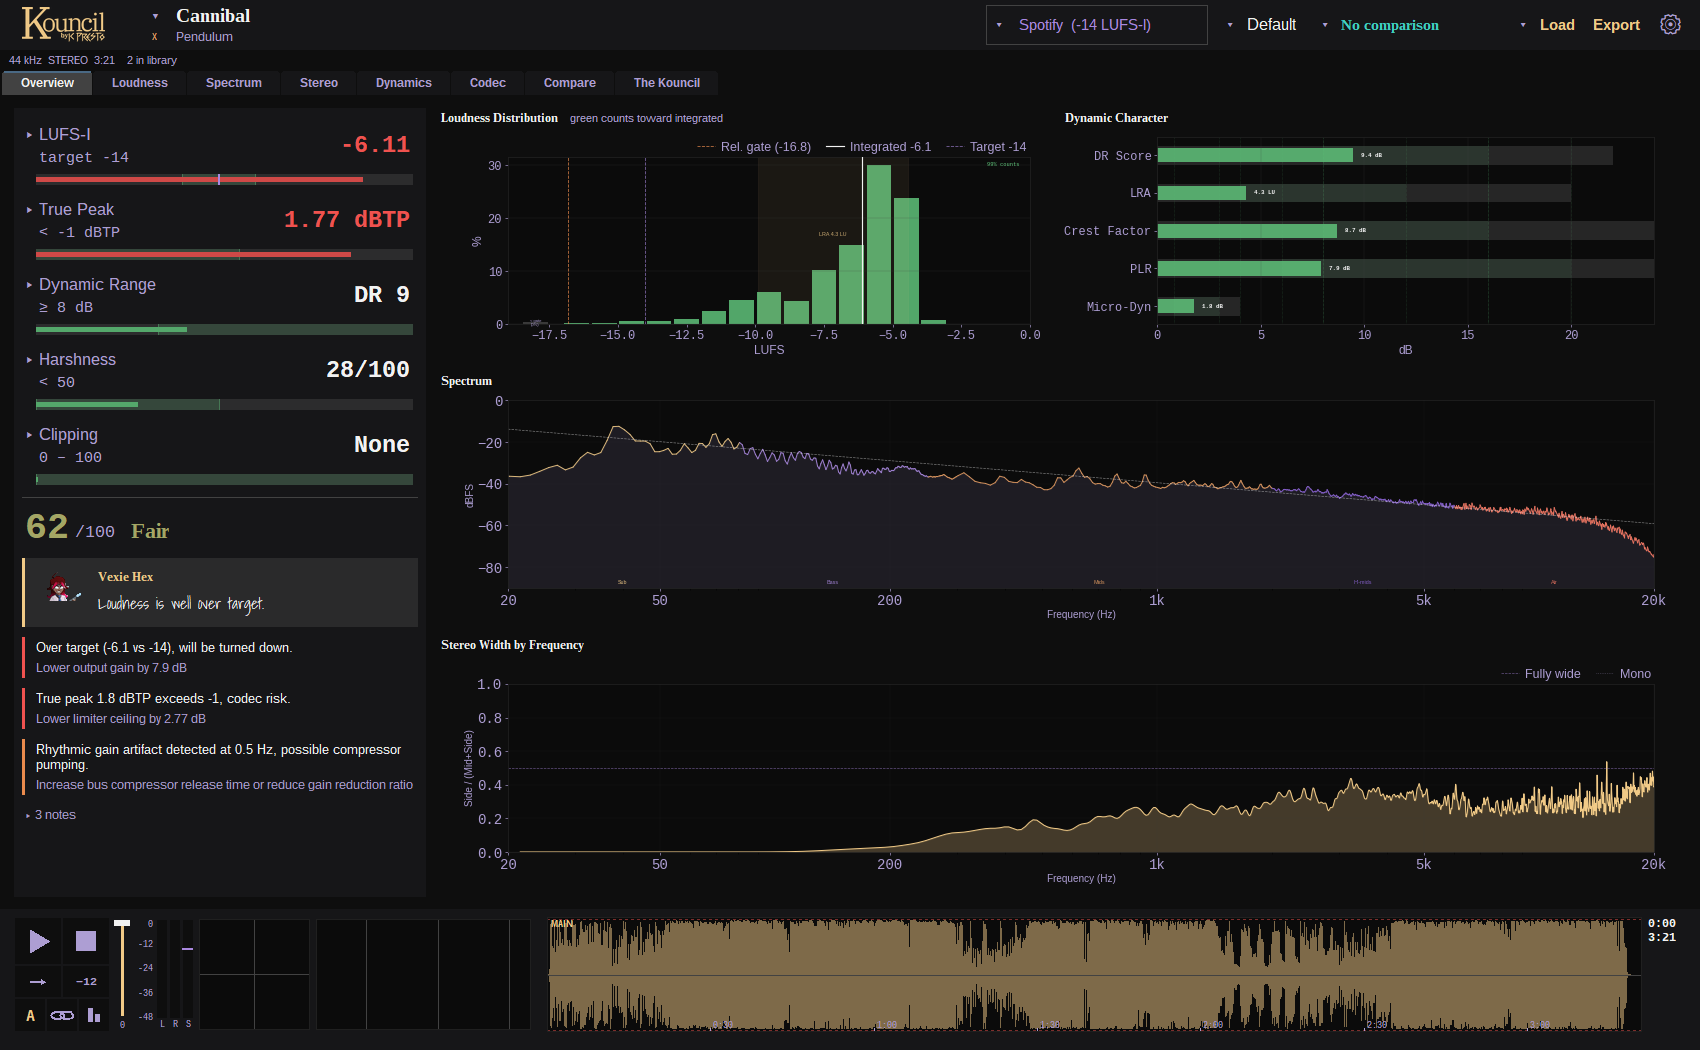Open the Default preset dropdown
The width and height of the screenshot is (1700, 1050).
(x=1262, y=25)
